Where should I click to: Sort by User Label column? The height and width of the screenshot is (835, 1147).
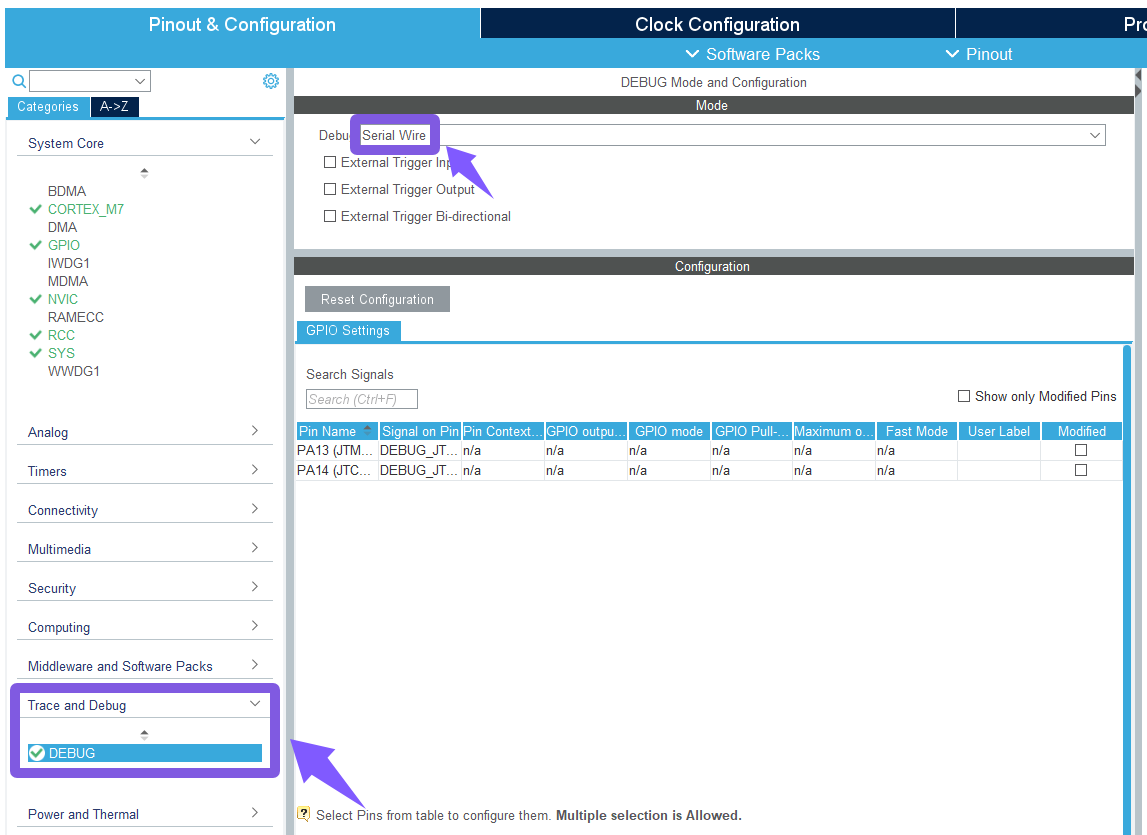click(999, 431)
